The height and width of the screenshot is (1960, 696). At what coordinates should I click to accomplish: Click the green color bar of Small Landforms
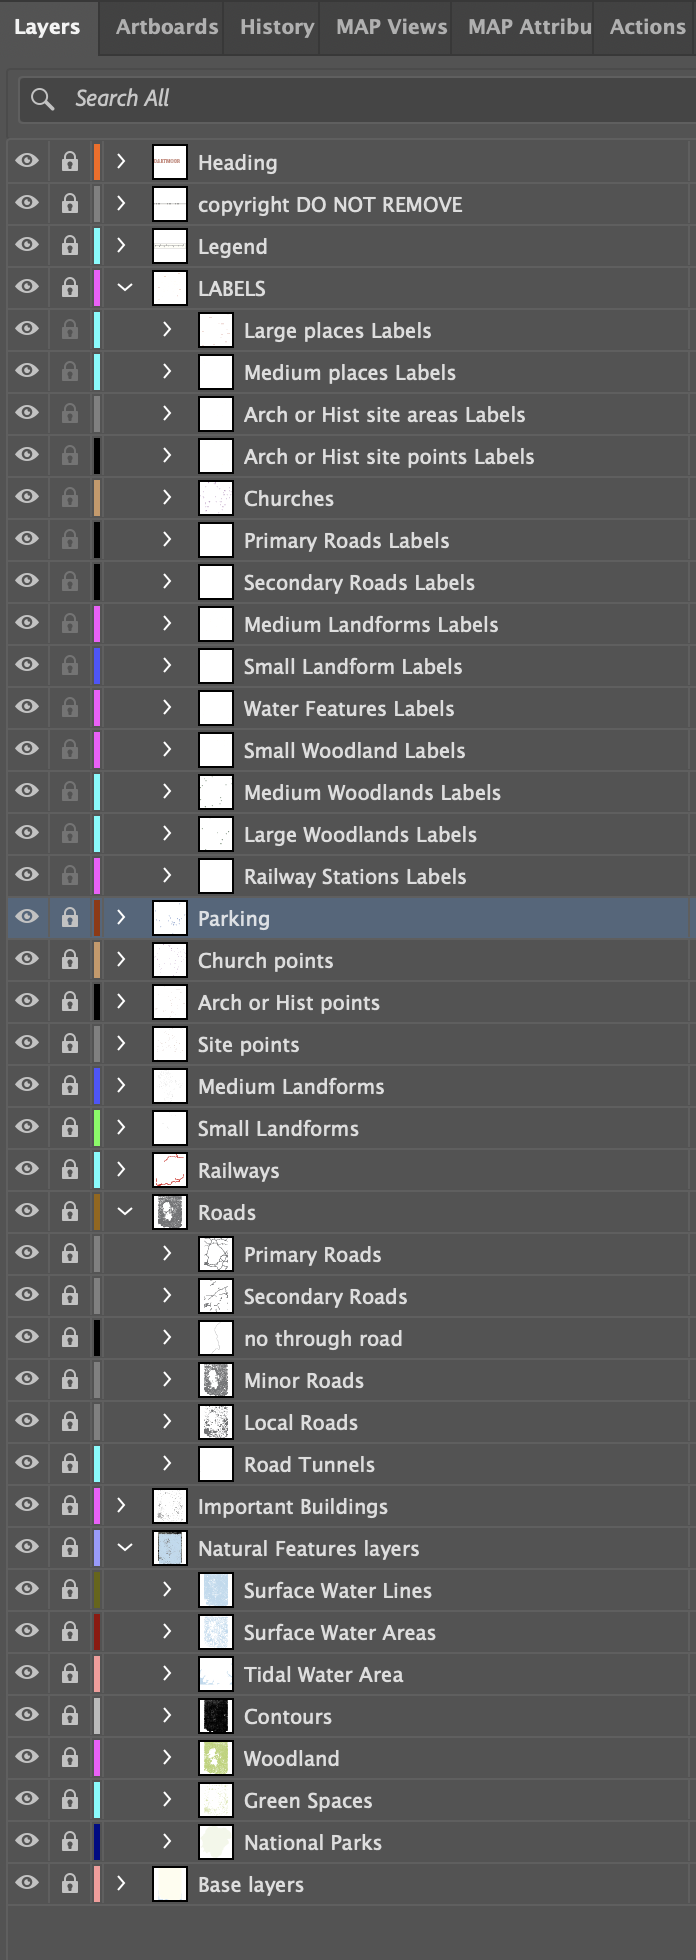click(97, 1128)
